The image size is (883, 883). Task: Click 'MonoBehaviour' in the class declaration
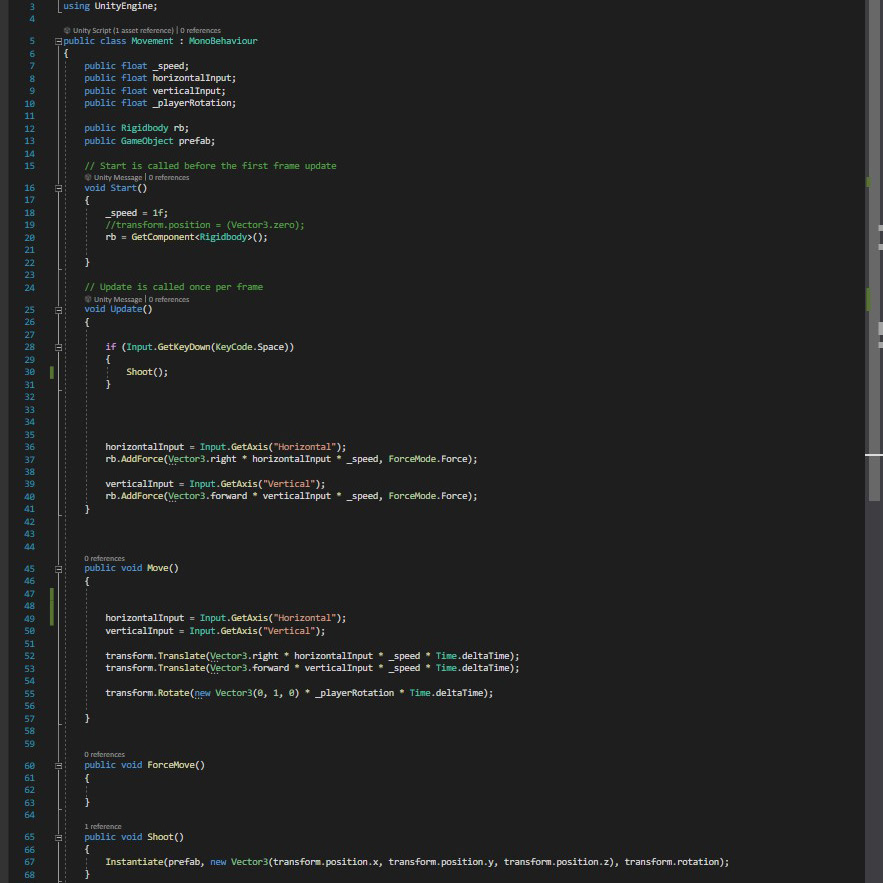[223, 41]
